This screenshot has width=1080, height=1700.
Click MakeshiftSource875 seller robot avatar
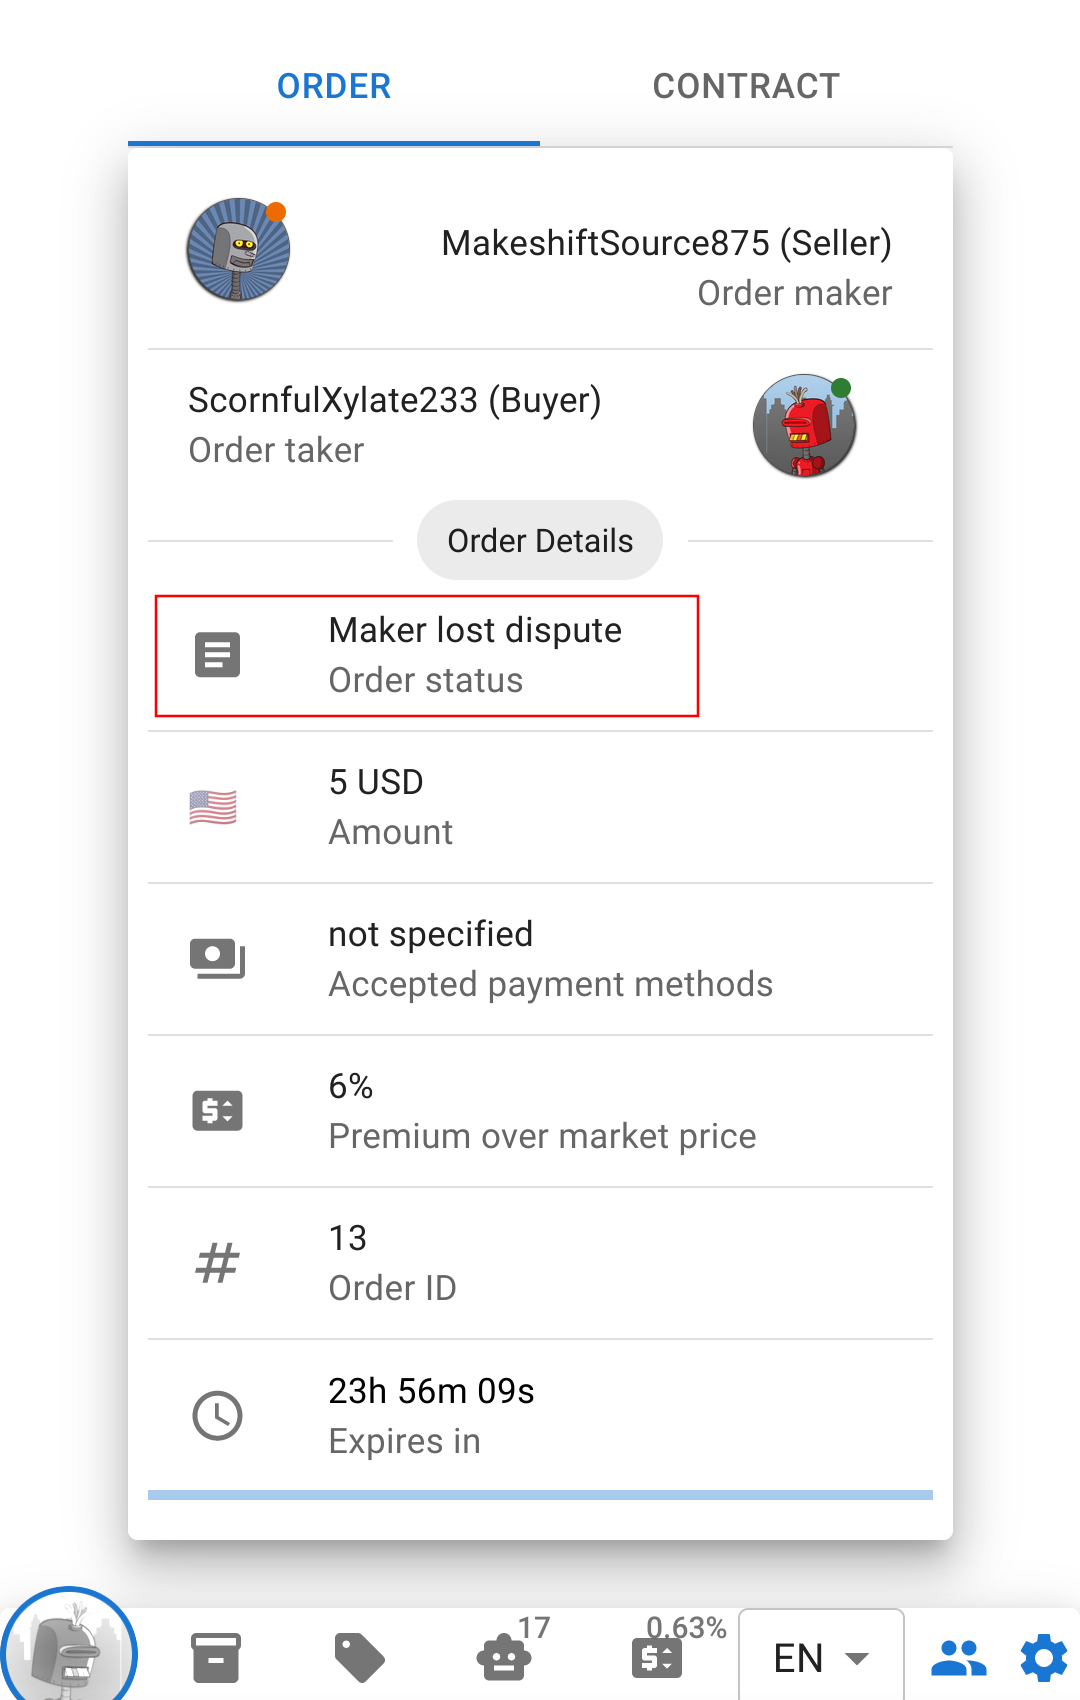point(238,250)
